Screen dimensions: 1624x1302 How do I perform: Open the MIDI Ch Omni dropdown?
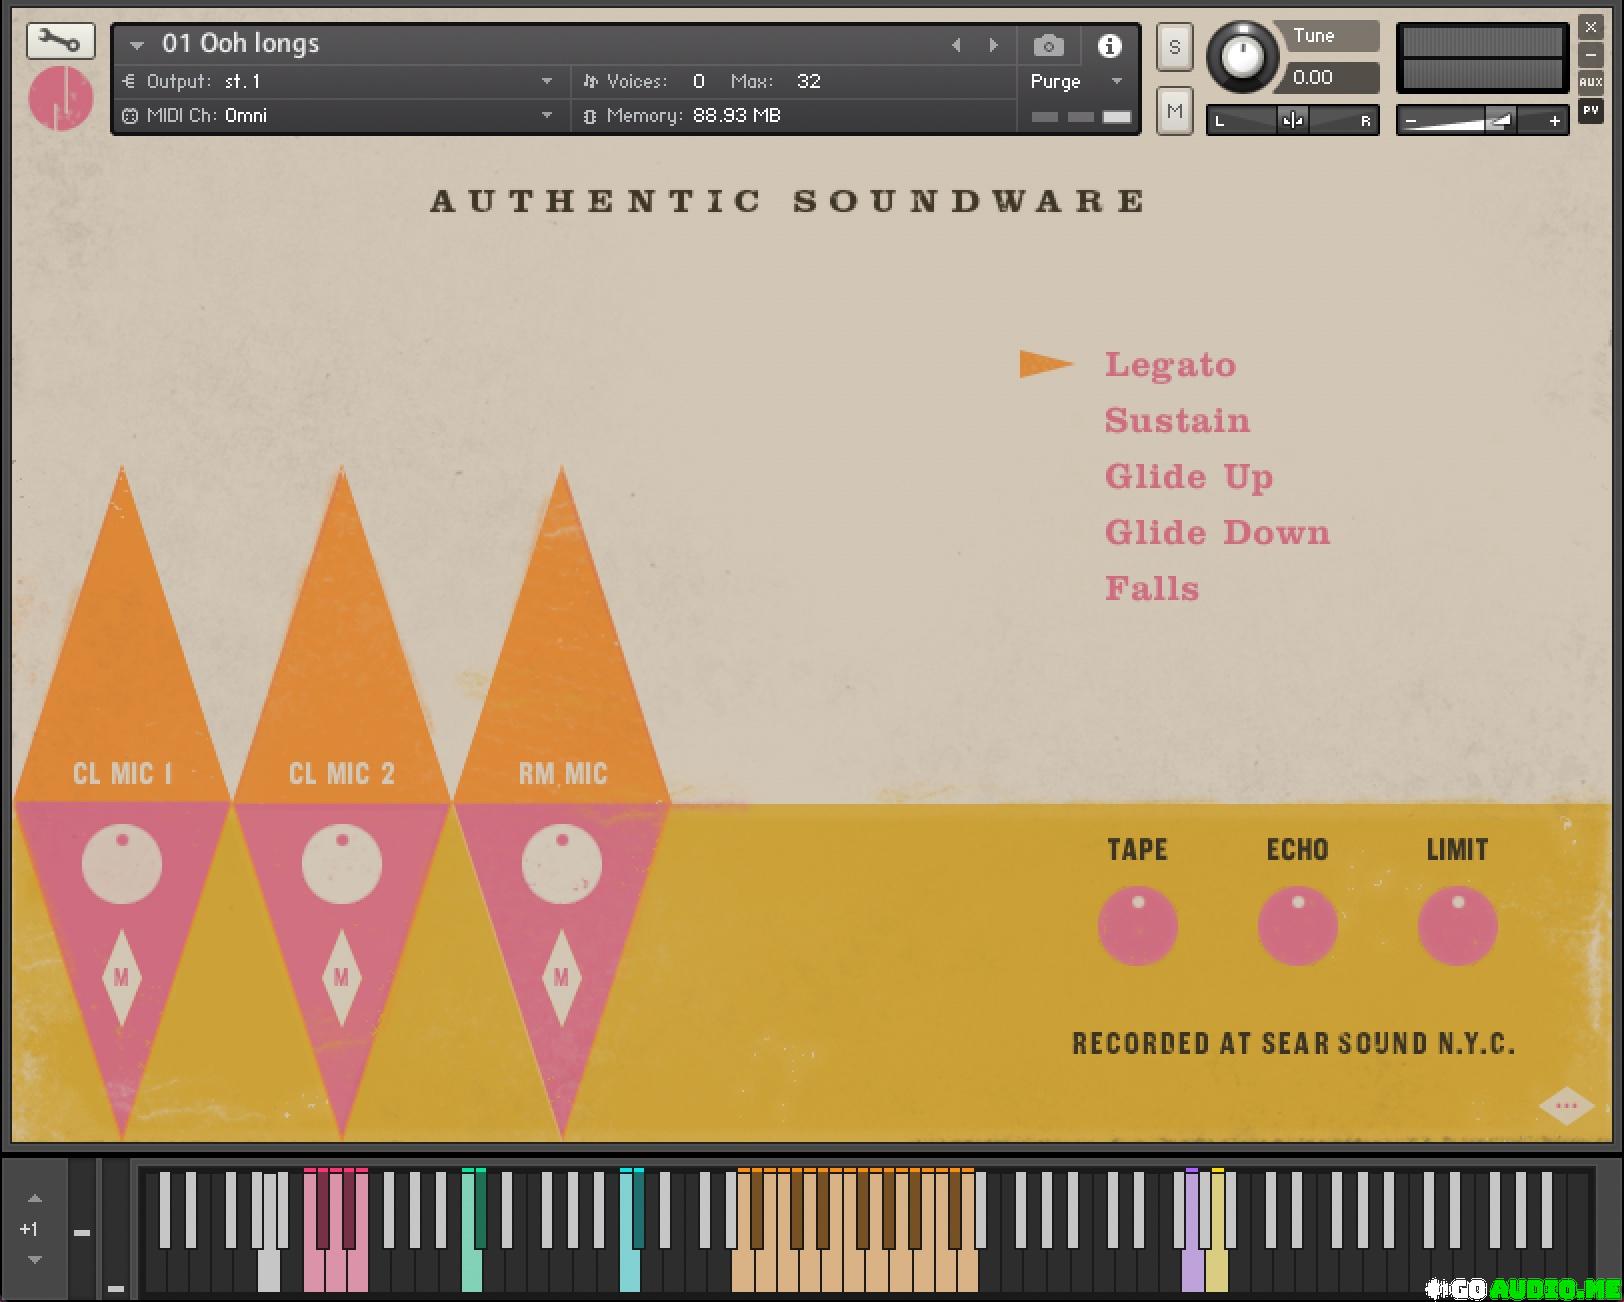coord(546,116)
